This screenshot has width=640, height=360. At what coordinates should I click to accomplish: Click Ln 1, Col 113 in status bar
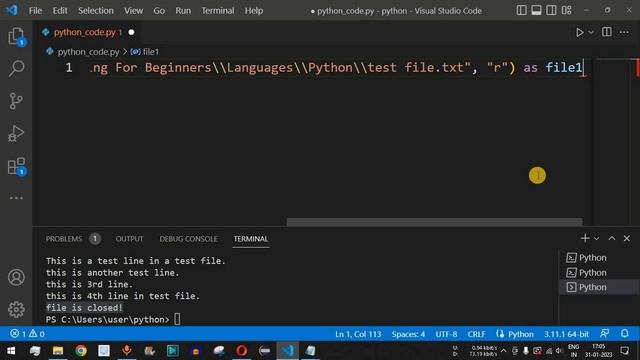coord(358,334)
